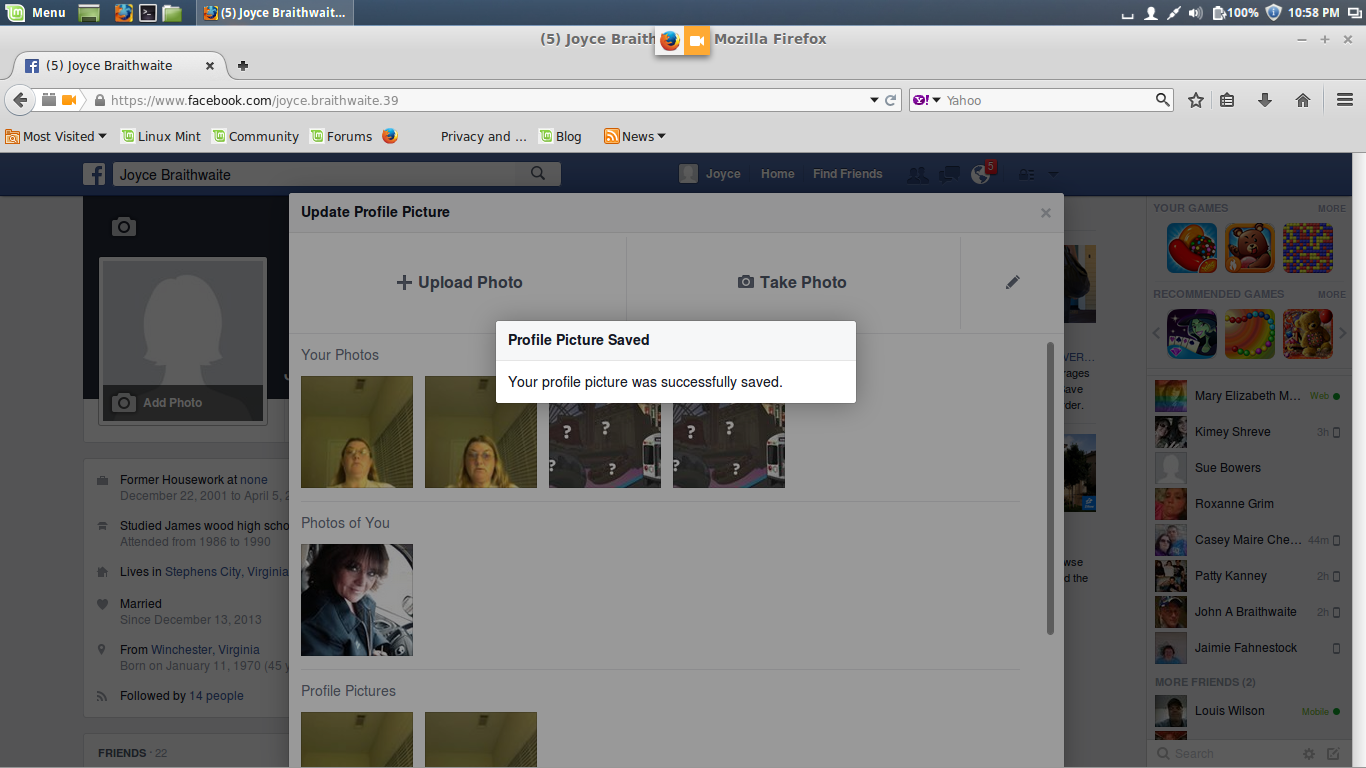Click Take Photo in the dialog
1366x768 pixels.
click(792, 282)
